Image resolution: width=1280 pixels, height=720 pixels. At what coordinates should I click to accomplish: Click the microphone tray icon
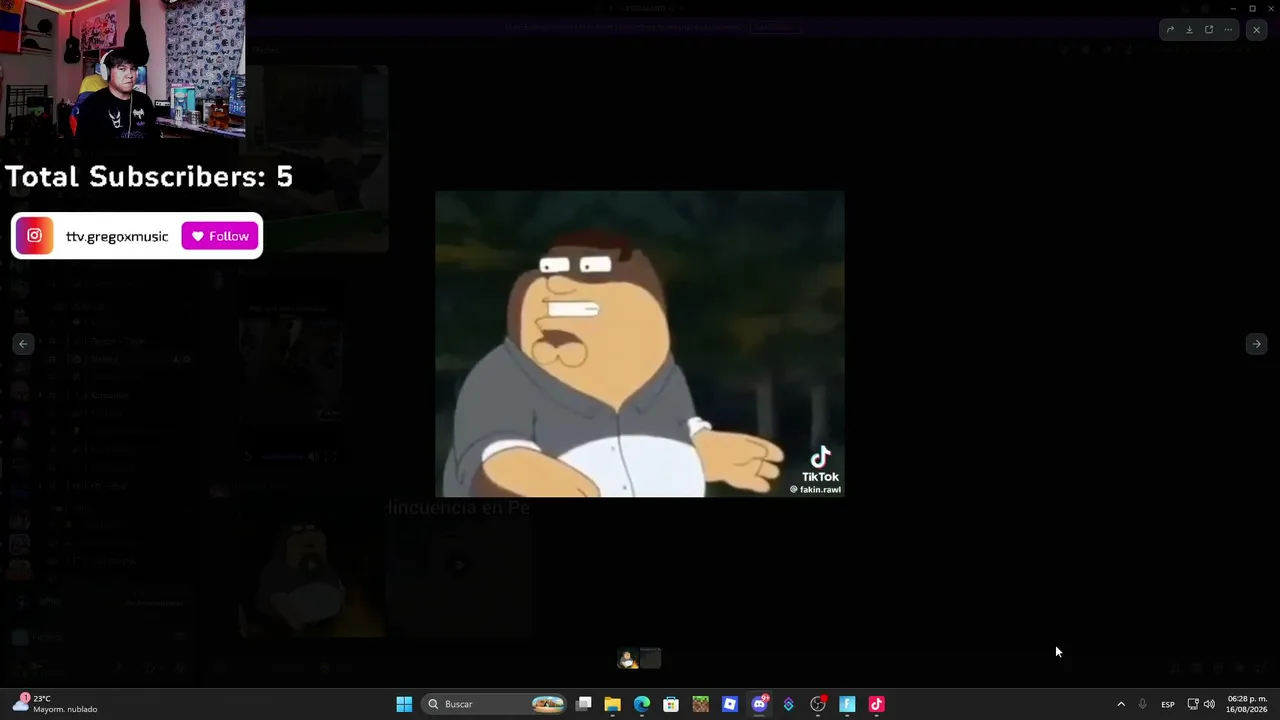pyautogui.click(x=1143, y=704)
